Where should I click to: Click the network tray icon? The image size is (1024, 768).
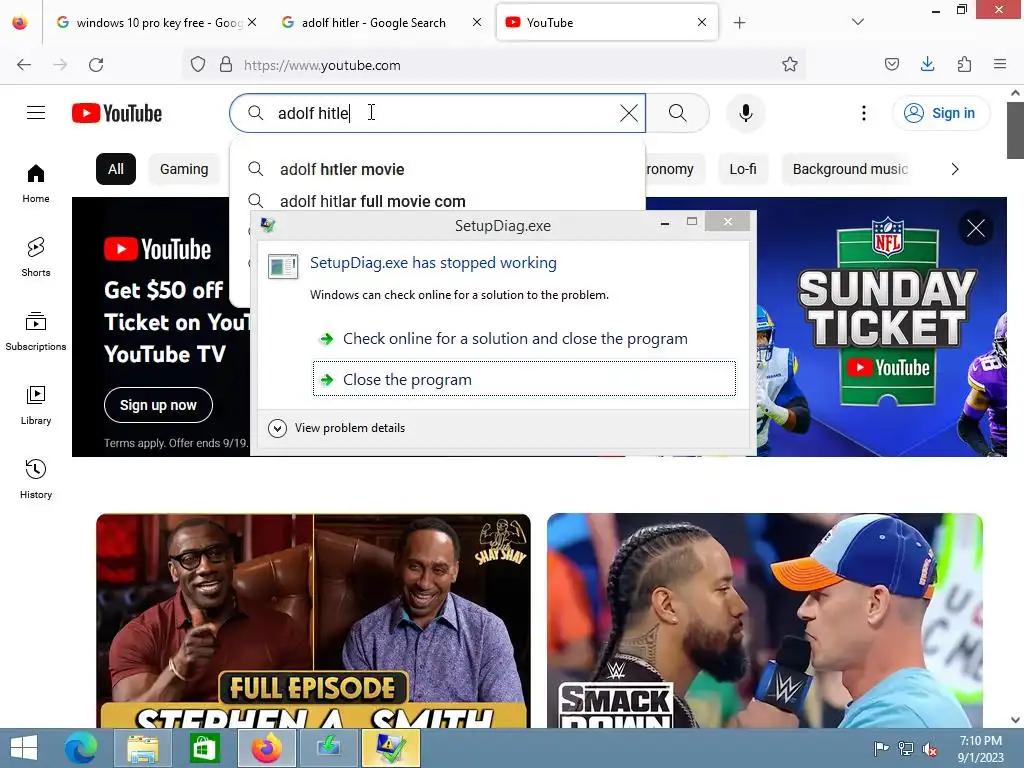click(x=905, y=749)
